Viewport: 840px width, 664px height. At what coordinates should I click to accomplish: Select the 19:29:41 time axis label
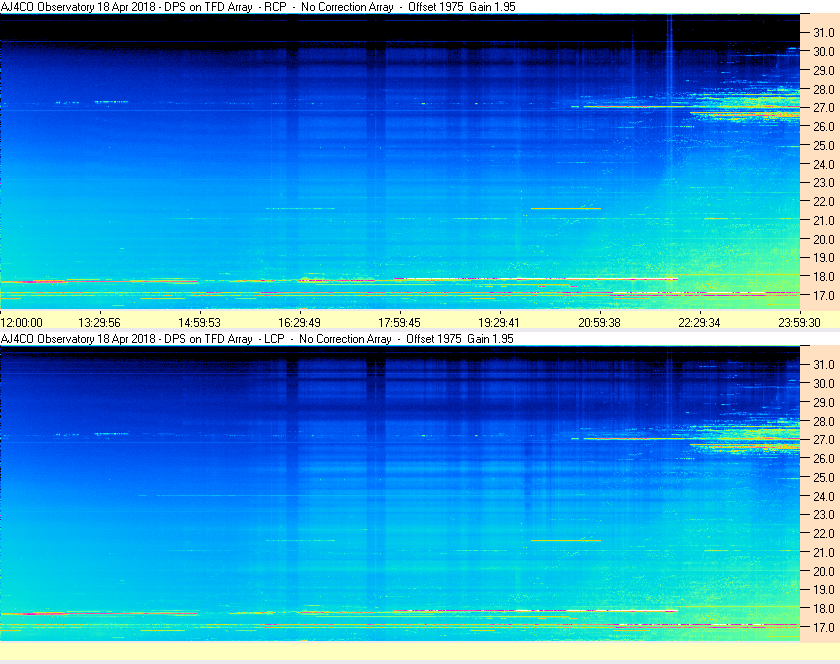tap(499, 323)
